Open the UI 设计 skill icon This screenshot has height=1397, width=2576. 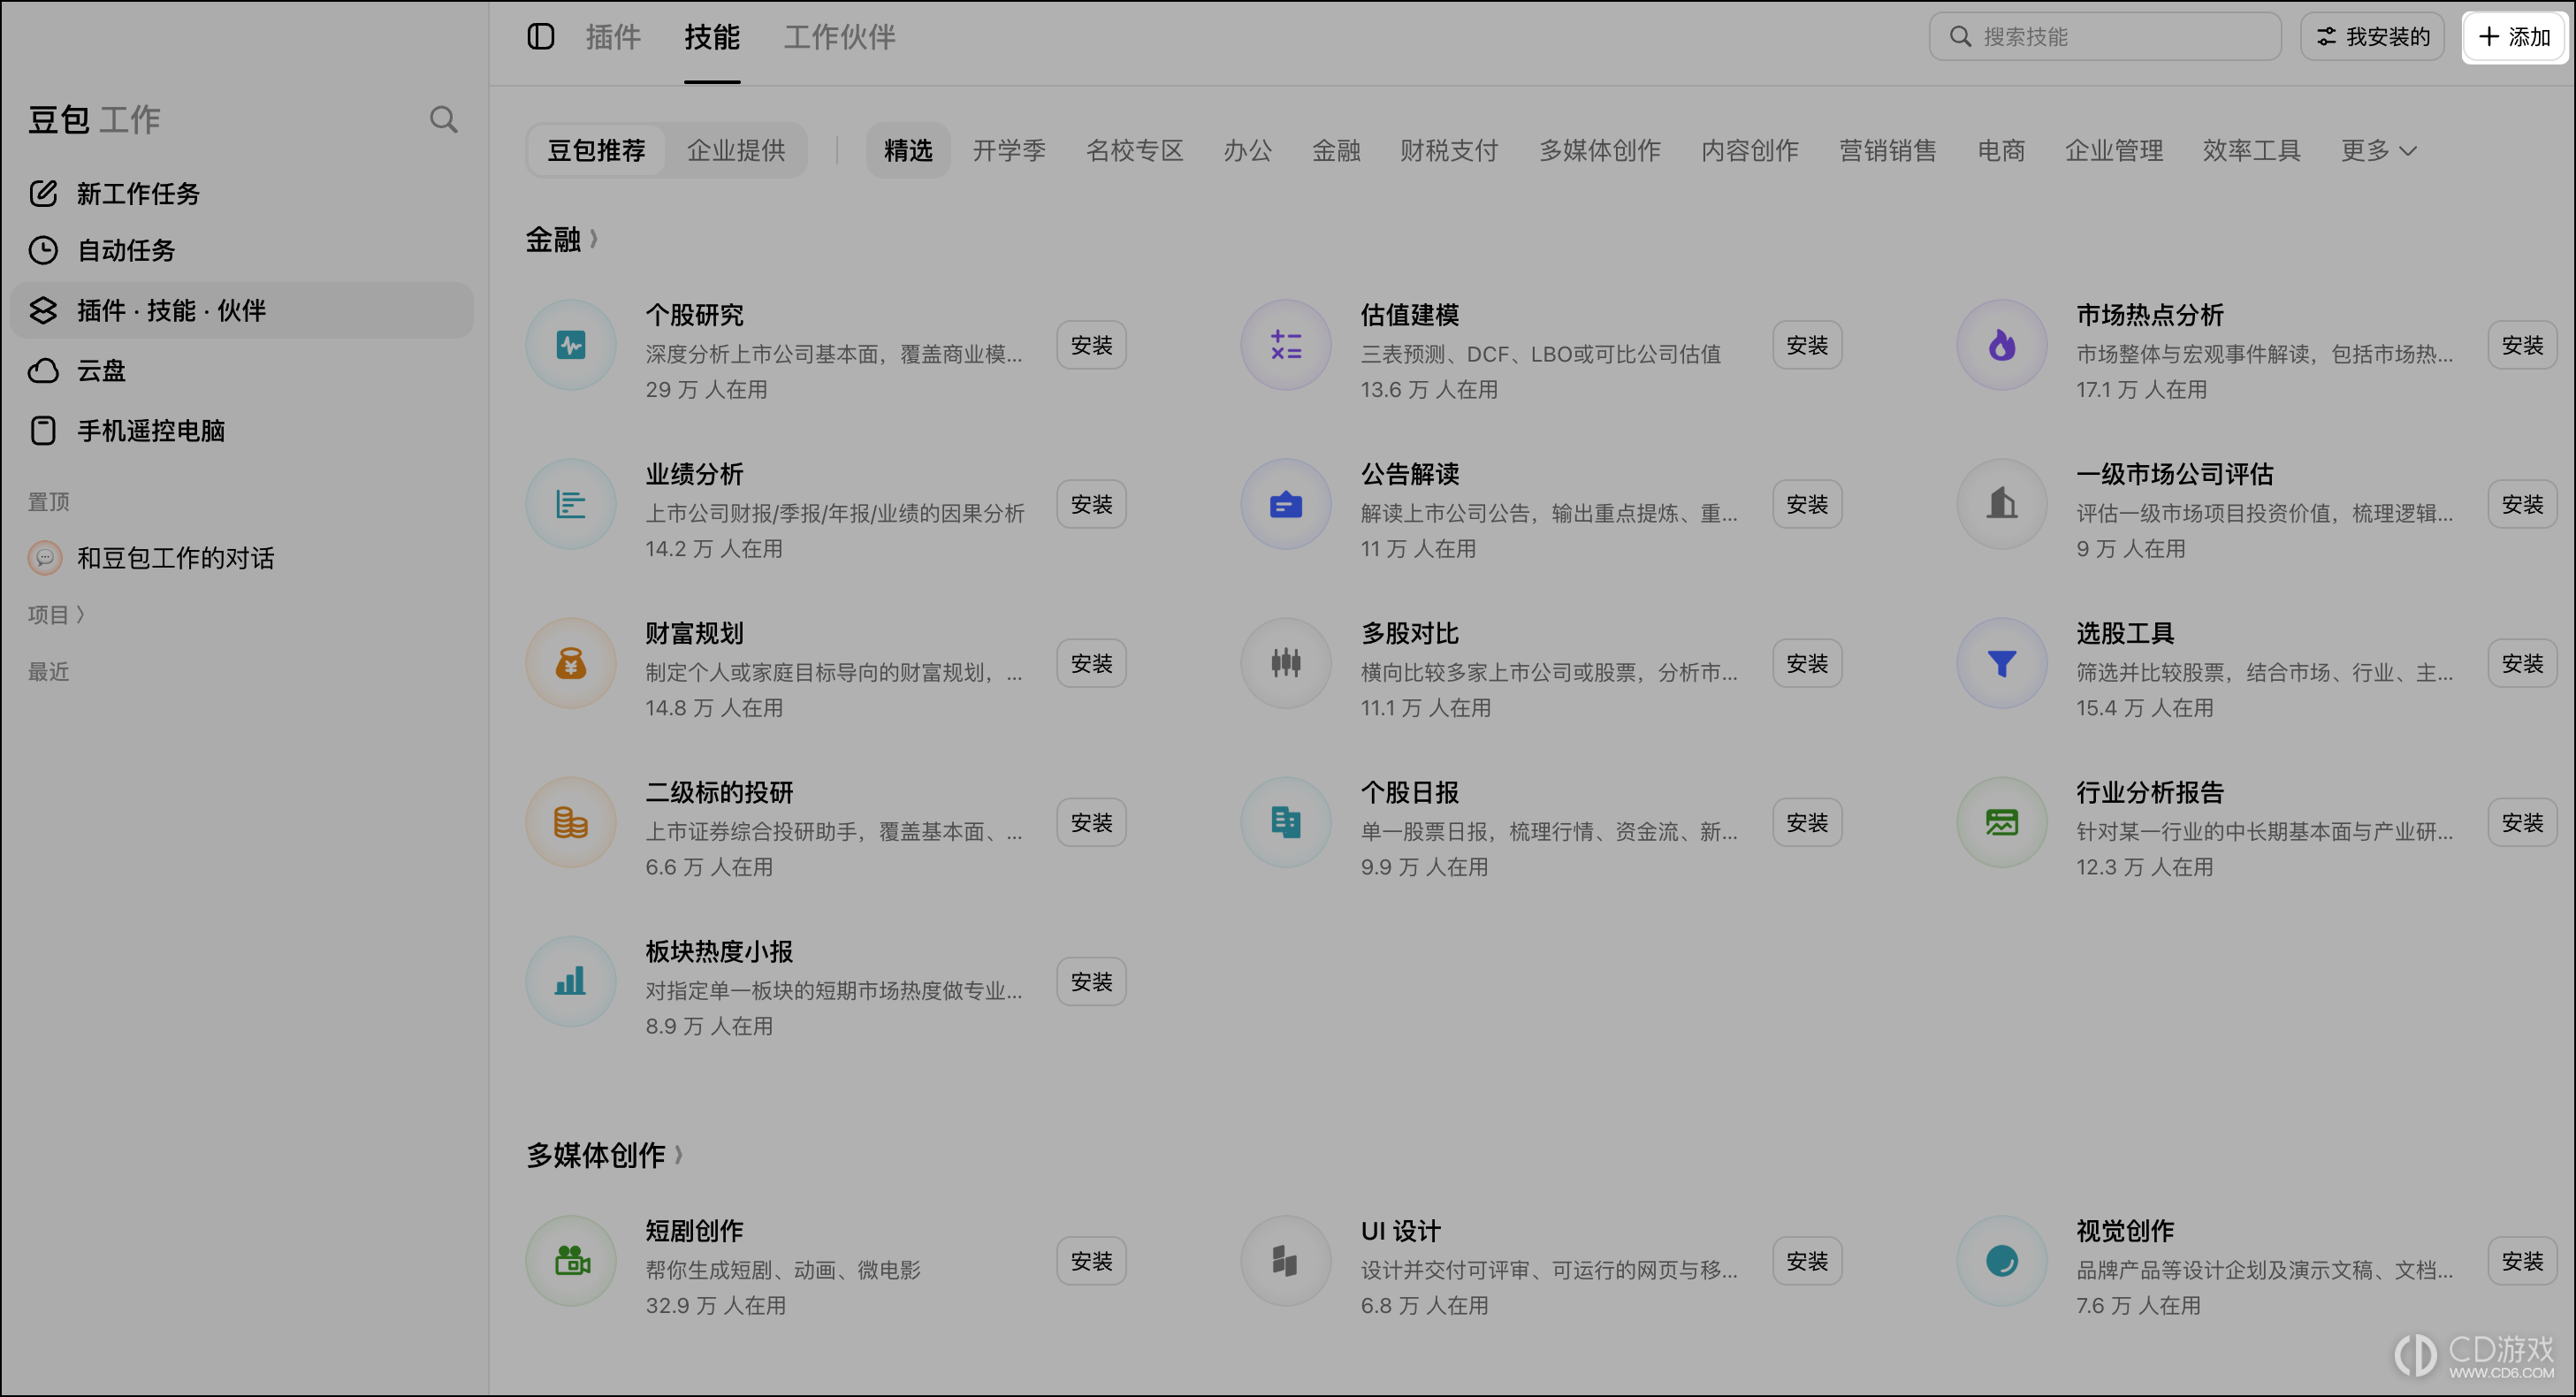point(1286,1261)
